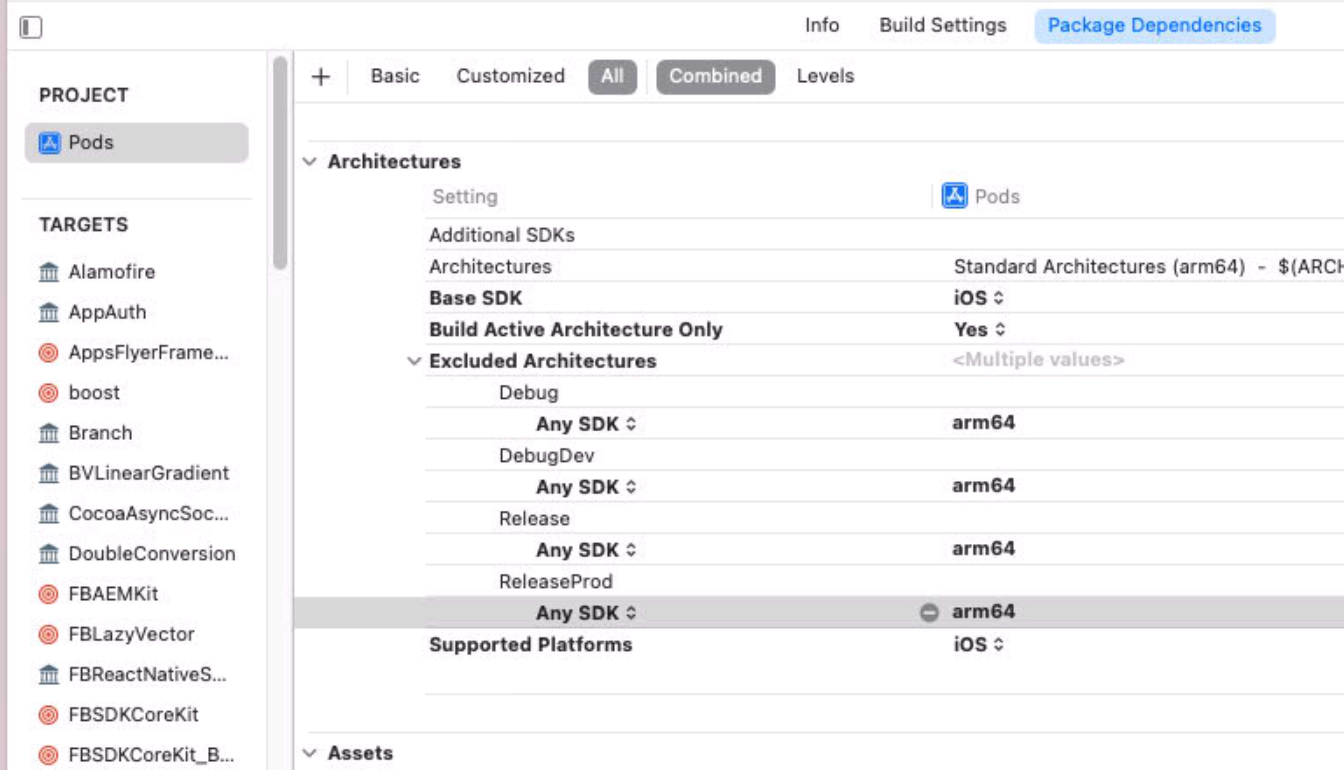Open Build Active Architecture Only Yes popup
The image size is (1344, 770).
[979, 330]
